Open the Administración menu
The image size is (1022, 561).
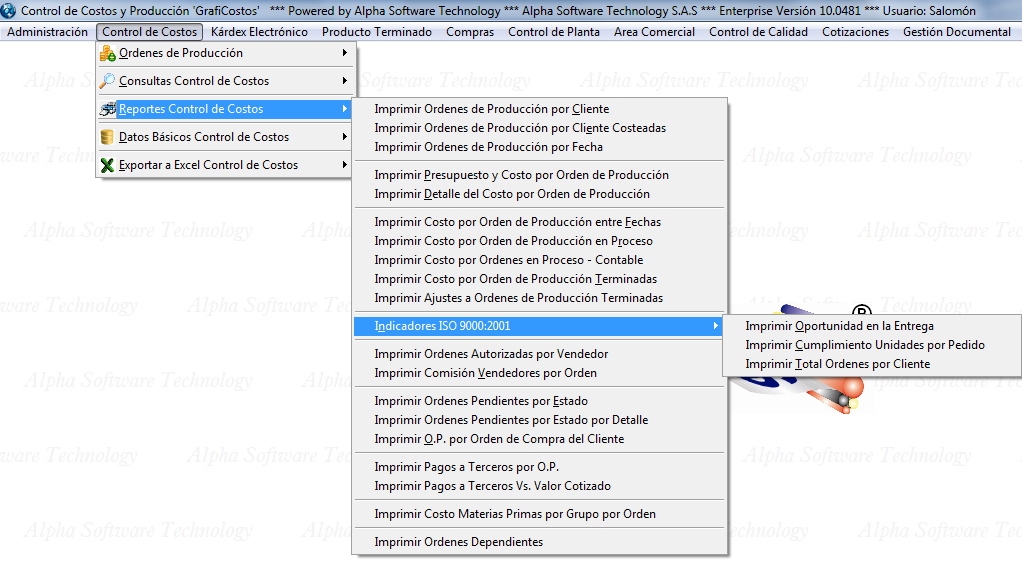coord(47,32)
